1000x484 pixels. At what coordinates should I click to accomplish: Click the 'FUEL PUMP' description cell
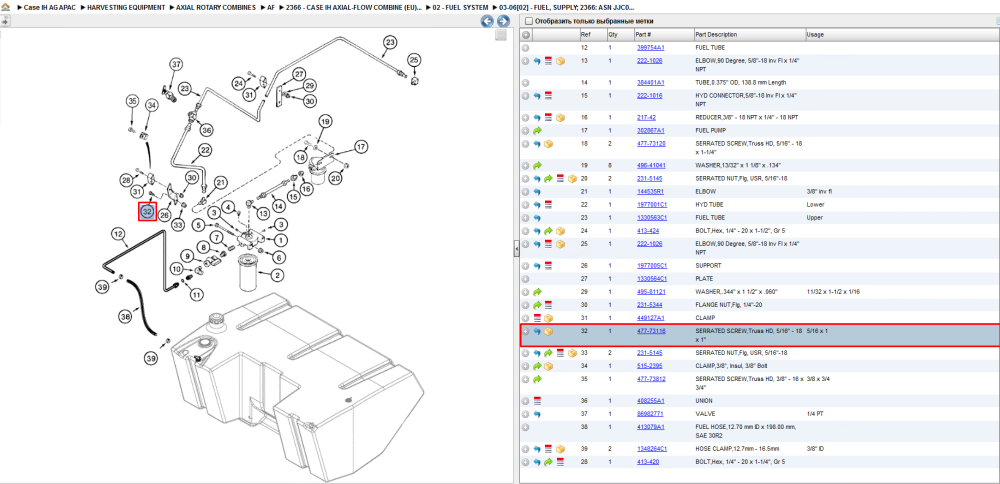709,131
